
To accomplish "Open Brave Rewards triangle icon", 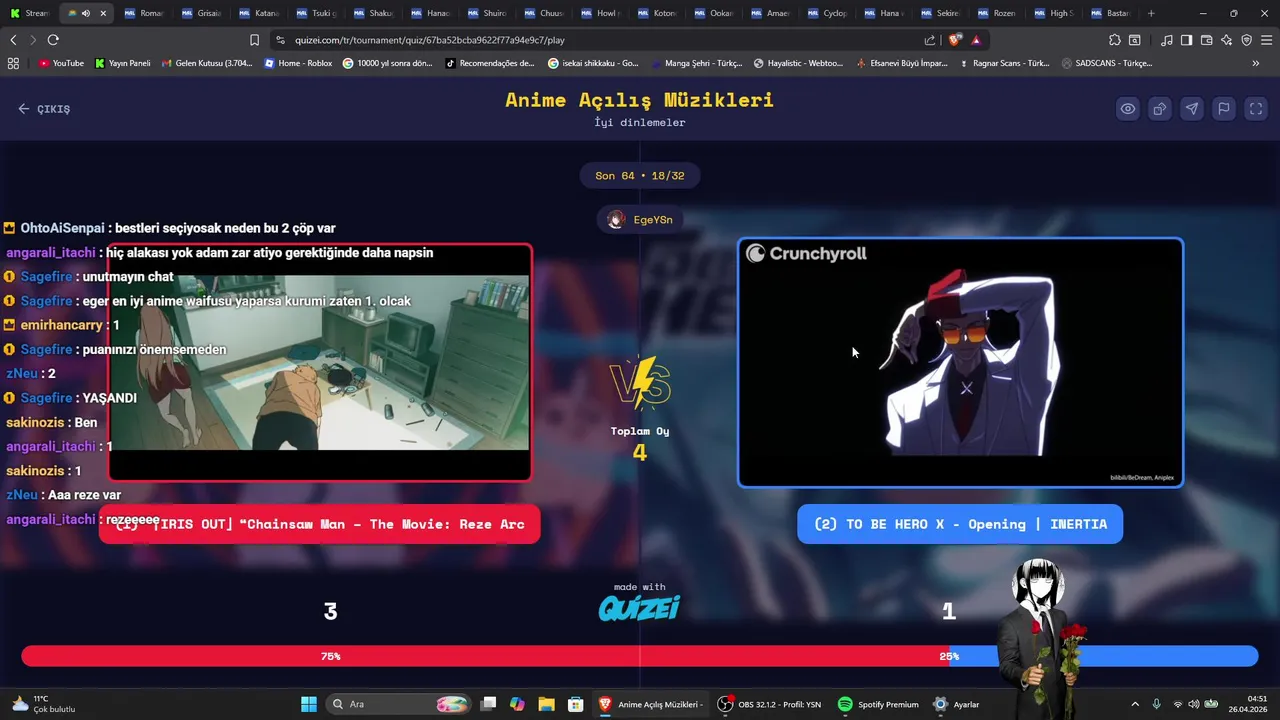I will point(976,40).
